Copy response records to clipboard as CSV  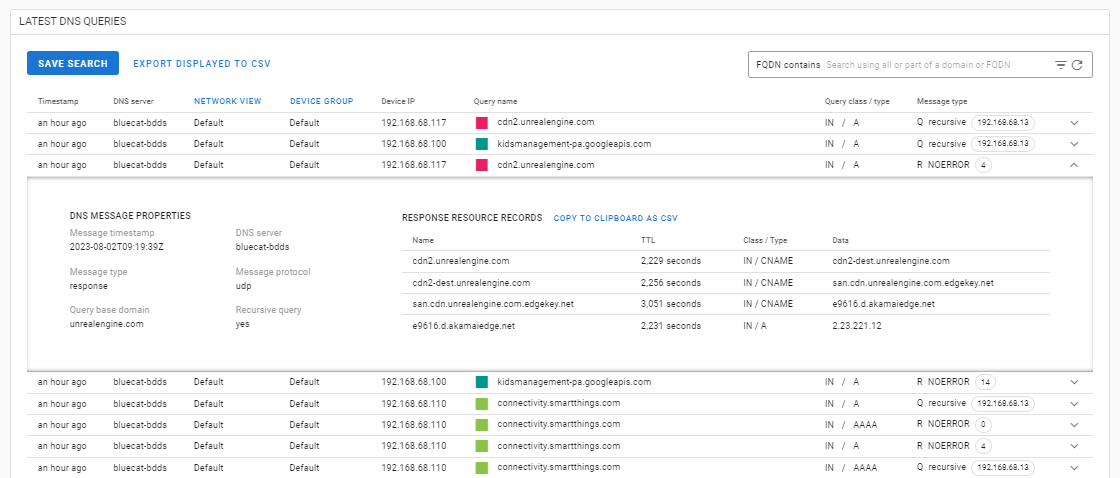click(616, 218)
